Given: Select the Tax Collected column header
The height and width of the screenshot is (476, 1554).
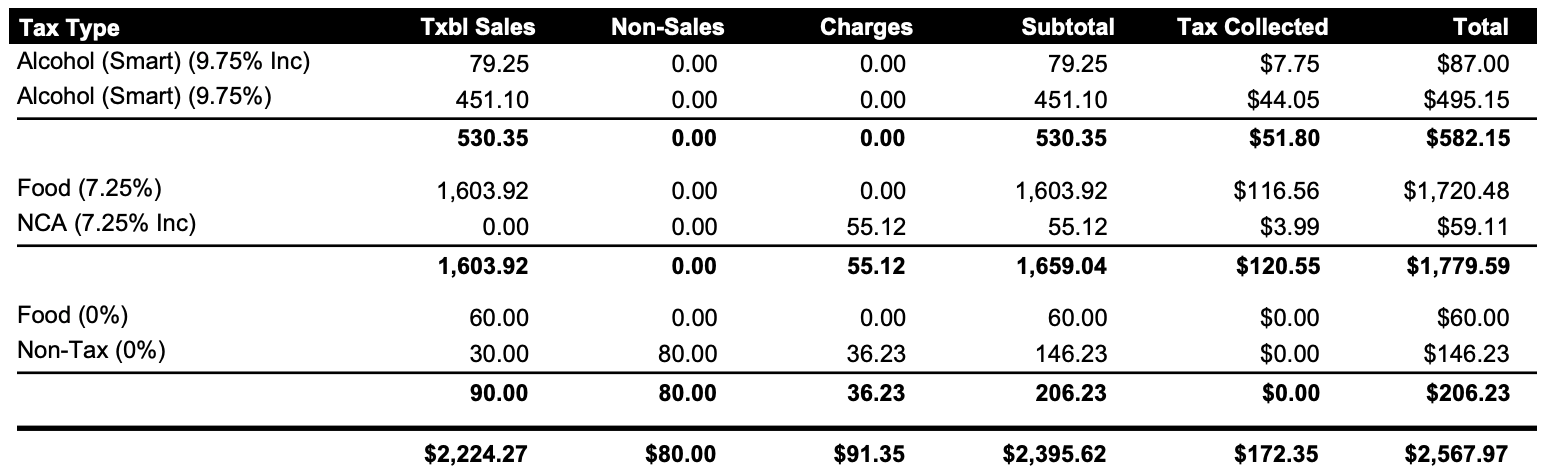Looking at the screenshot, I should 1252,27.
